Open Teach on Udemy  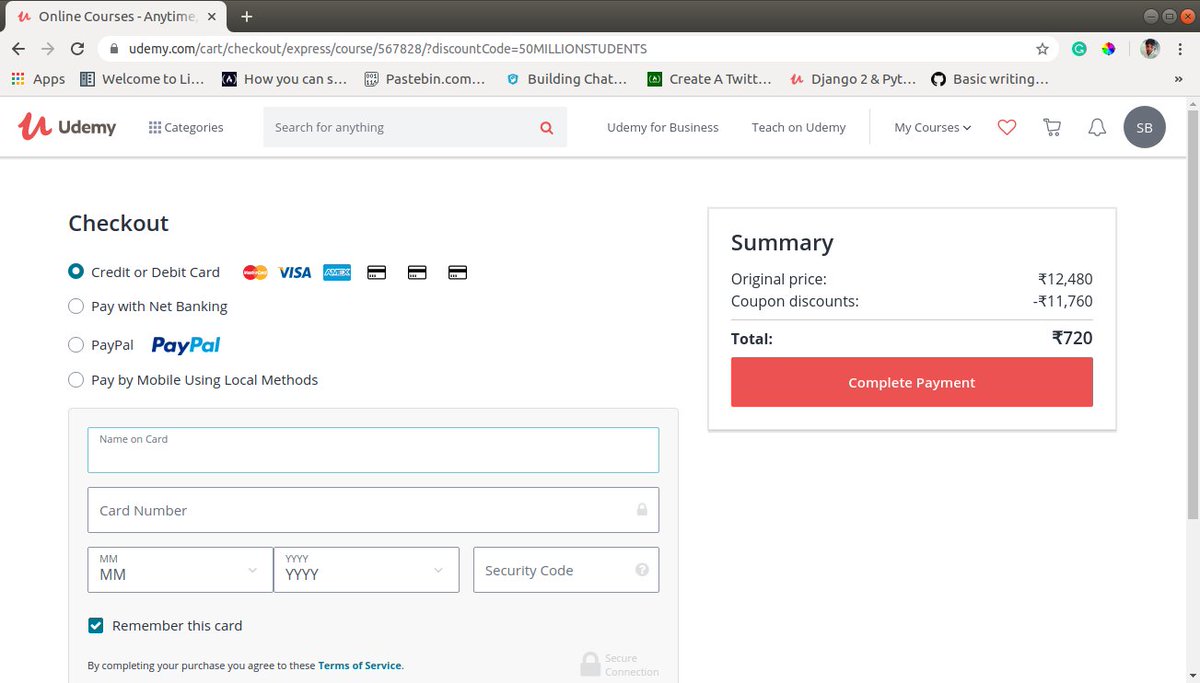coord(799,127)
